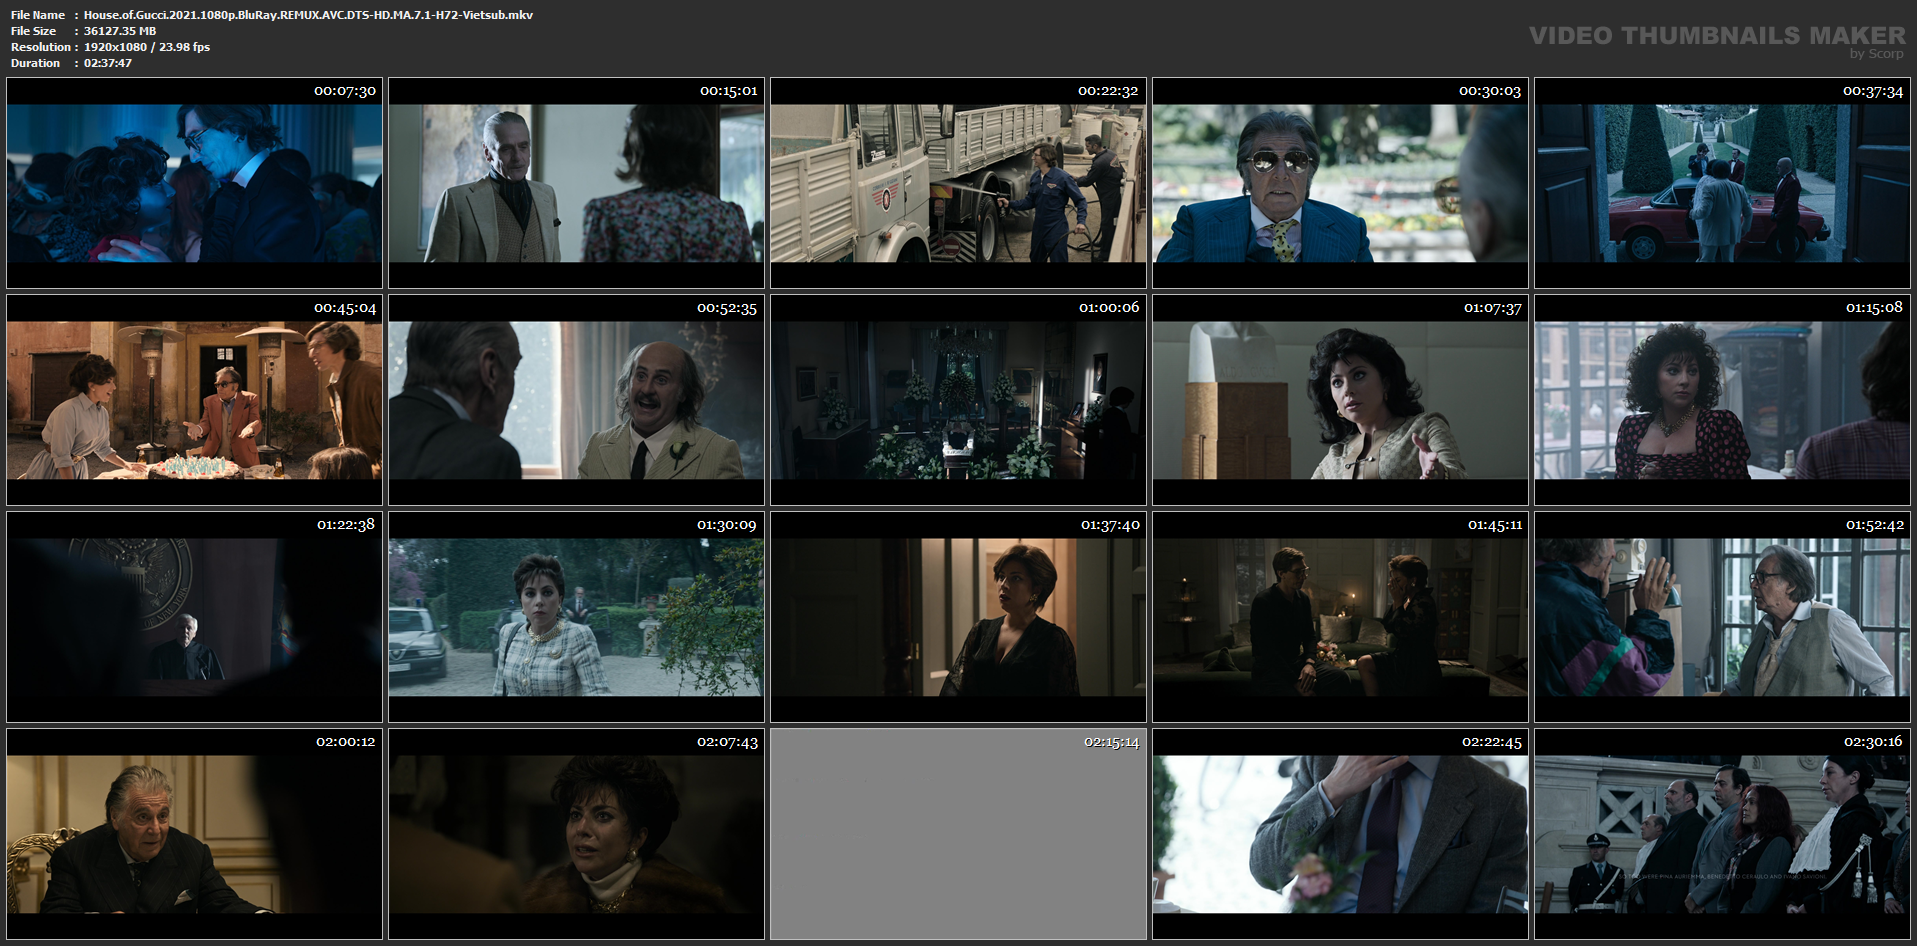Viewport: 1917px width, 946px height.
Task: Select the tweed jacket thumbnail at 02:22:45
Action: [x=1340, y=834]
